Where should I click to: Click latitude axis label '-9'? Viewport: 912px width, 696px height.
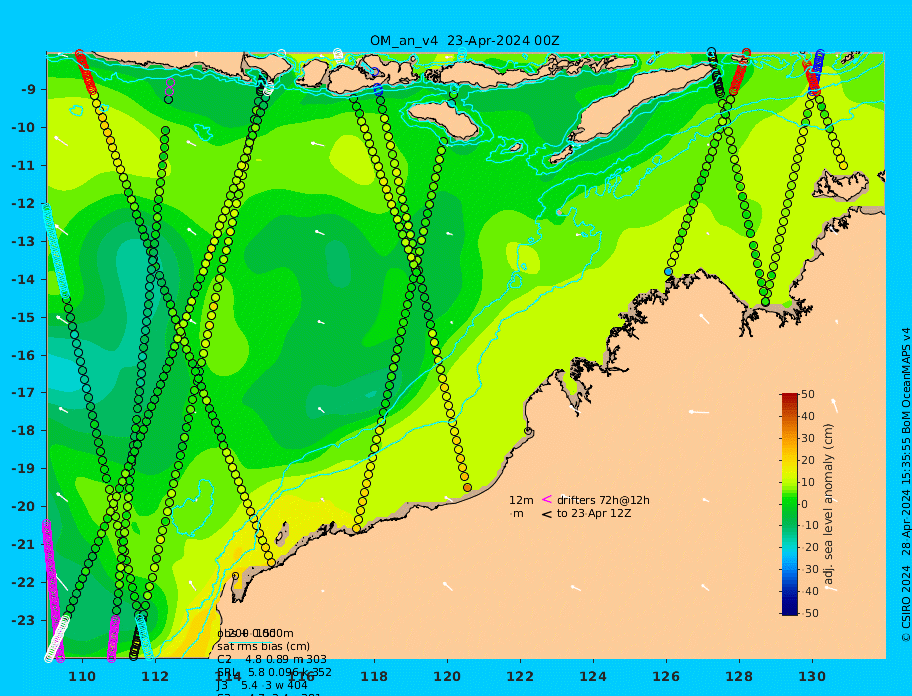pyautogui.click(x=29, y=90)
